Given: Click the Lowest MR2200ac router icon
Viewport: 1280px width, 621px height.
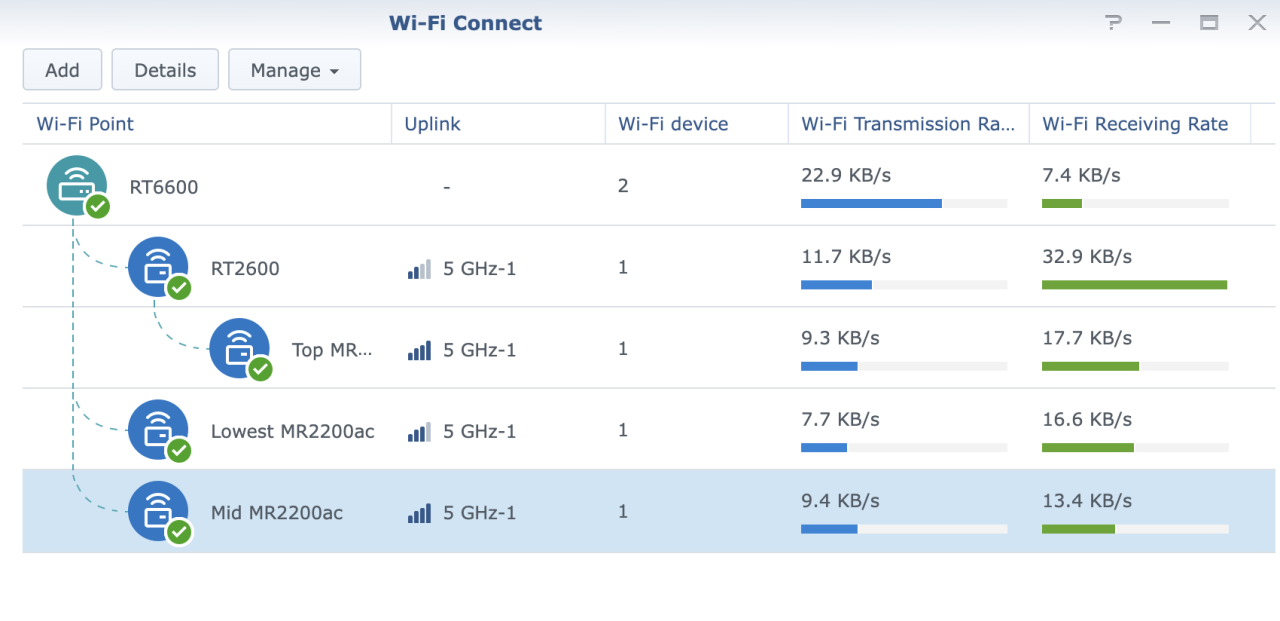Looking at the screenshot, I should (158, 430).
